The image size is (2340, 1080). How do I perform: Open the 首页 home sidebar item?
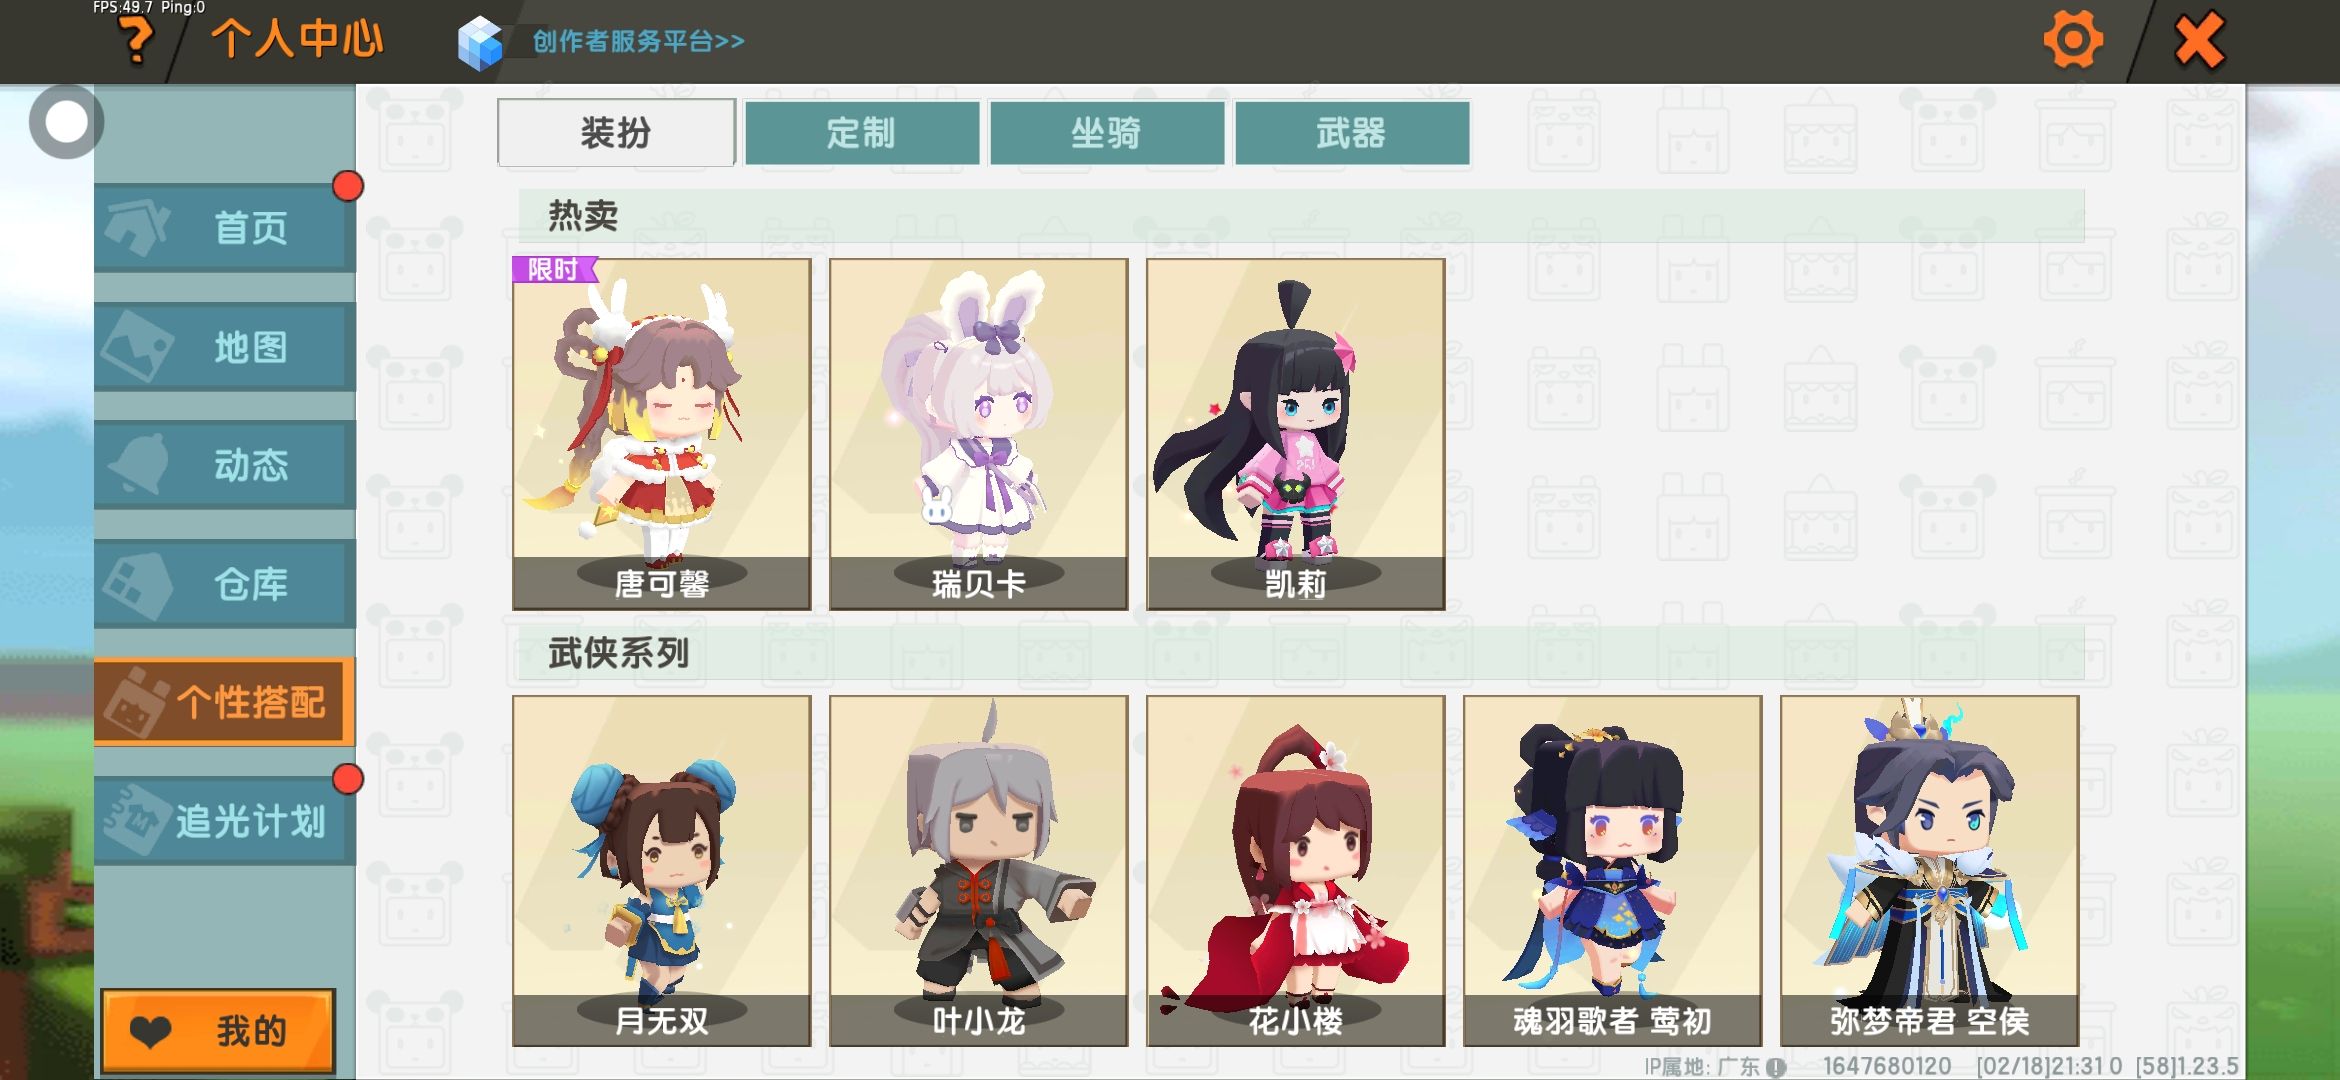pos(225,227)
